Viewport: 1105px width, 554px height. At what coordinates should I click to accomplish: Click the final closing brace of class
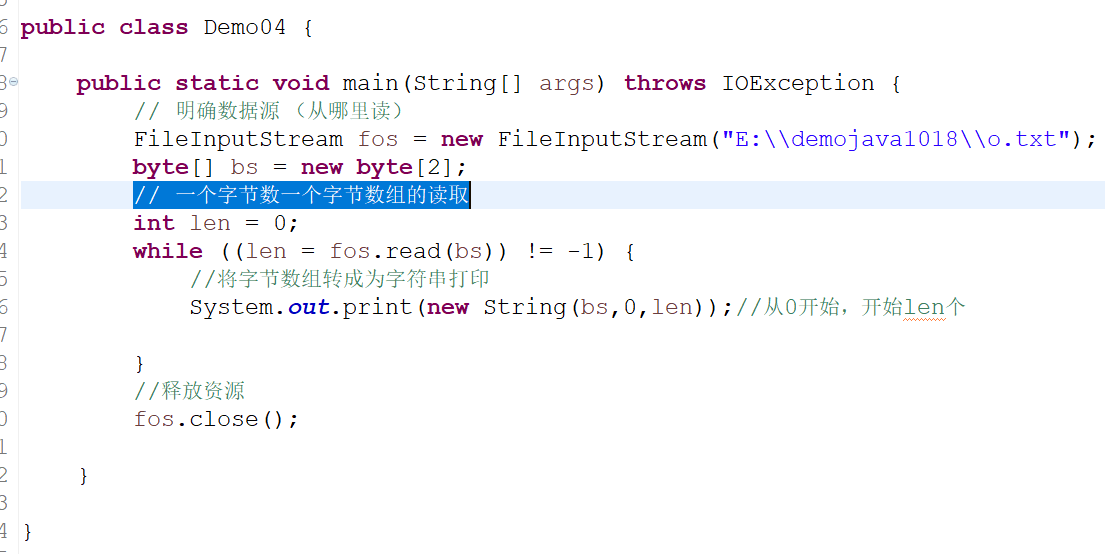[27, 531]
